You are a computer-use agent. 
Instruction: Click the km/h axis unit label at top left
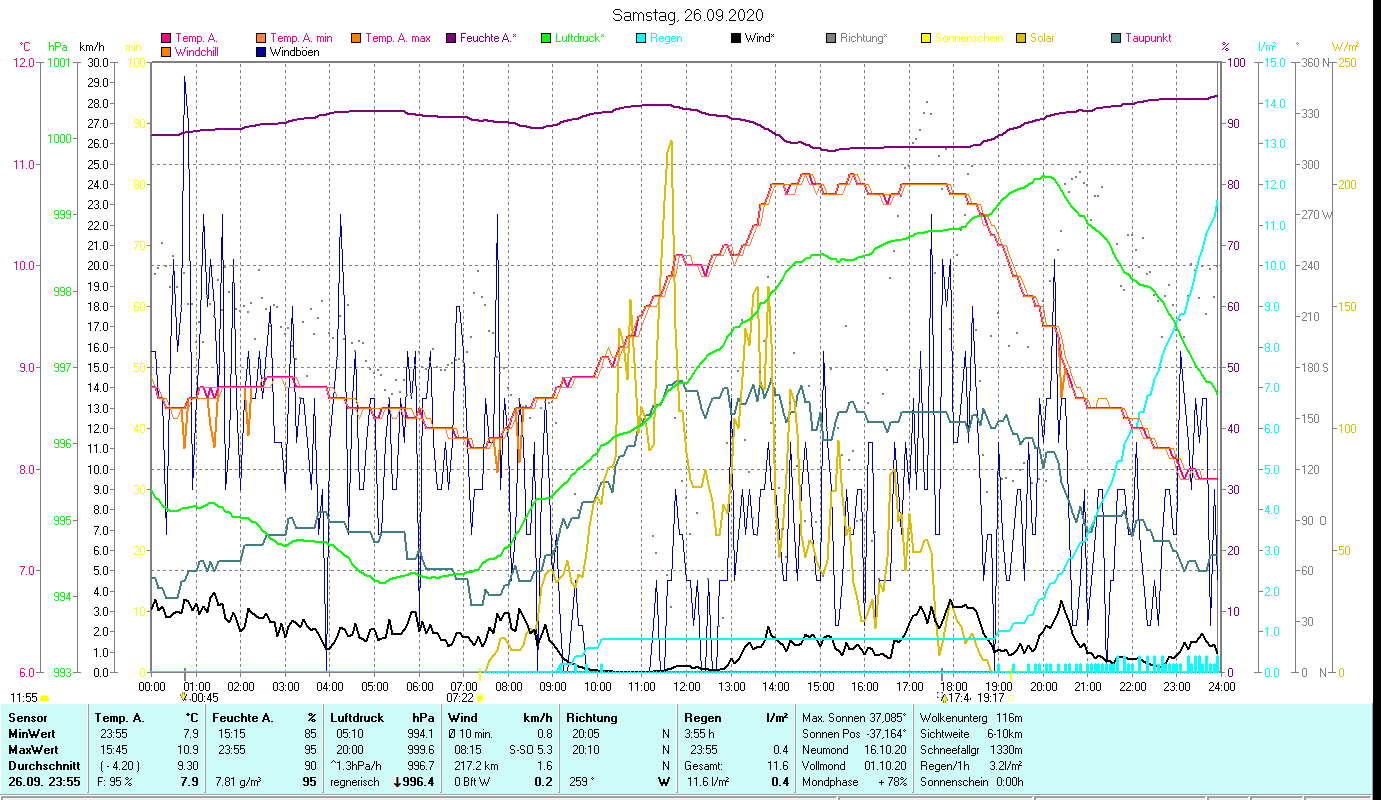click(91, 47)
